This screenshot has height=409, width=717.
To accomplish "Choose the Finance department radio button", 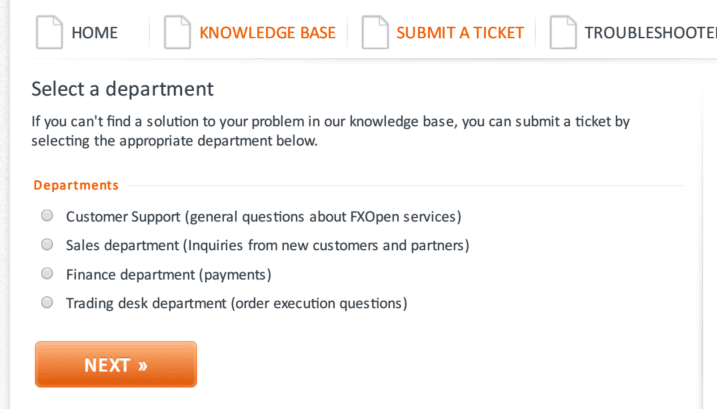I will (47, 274).
